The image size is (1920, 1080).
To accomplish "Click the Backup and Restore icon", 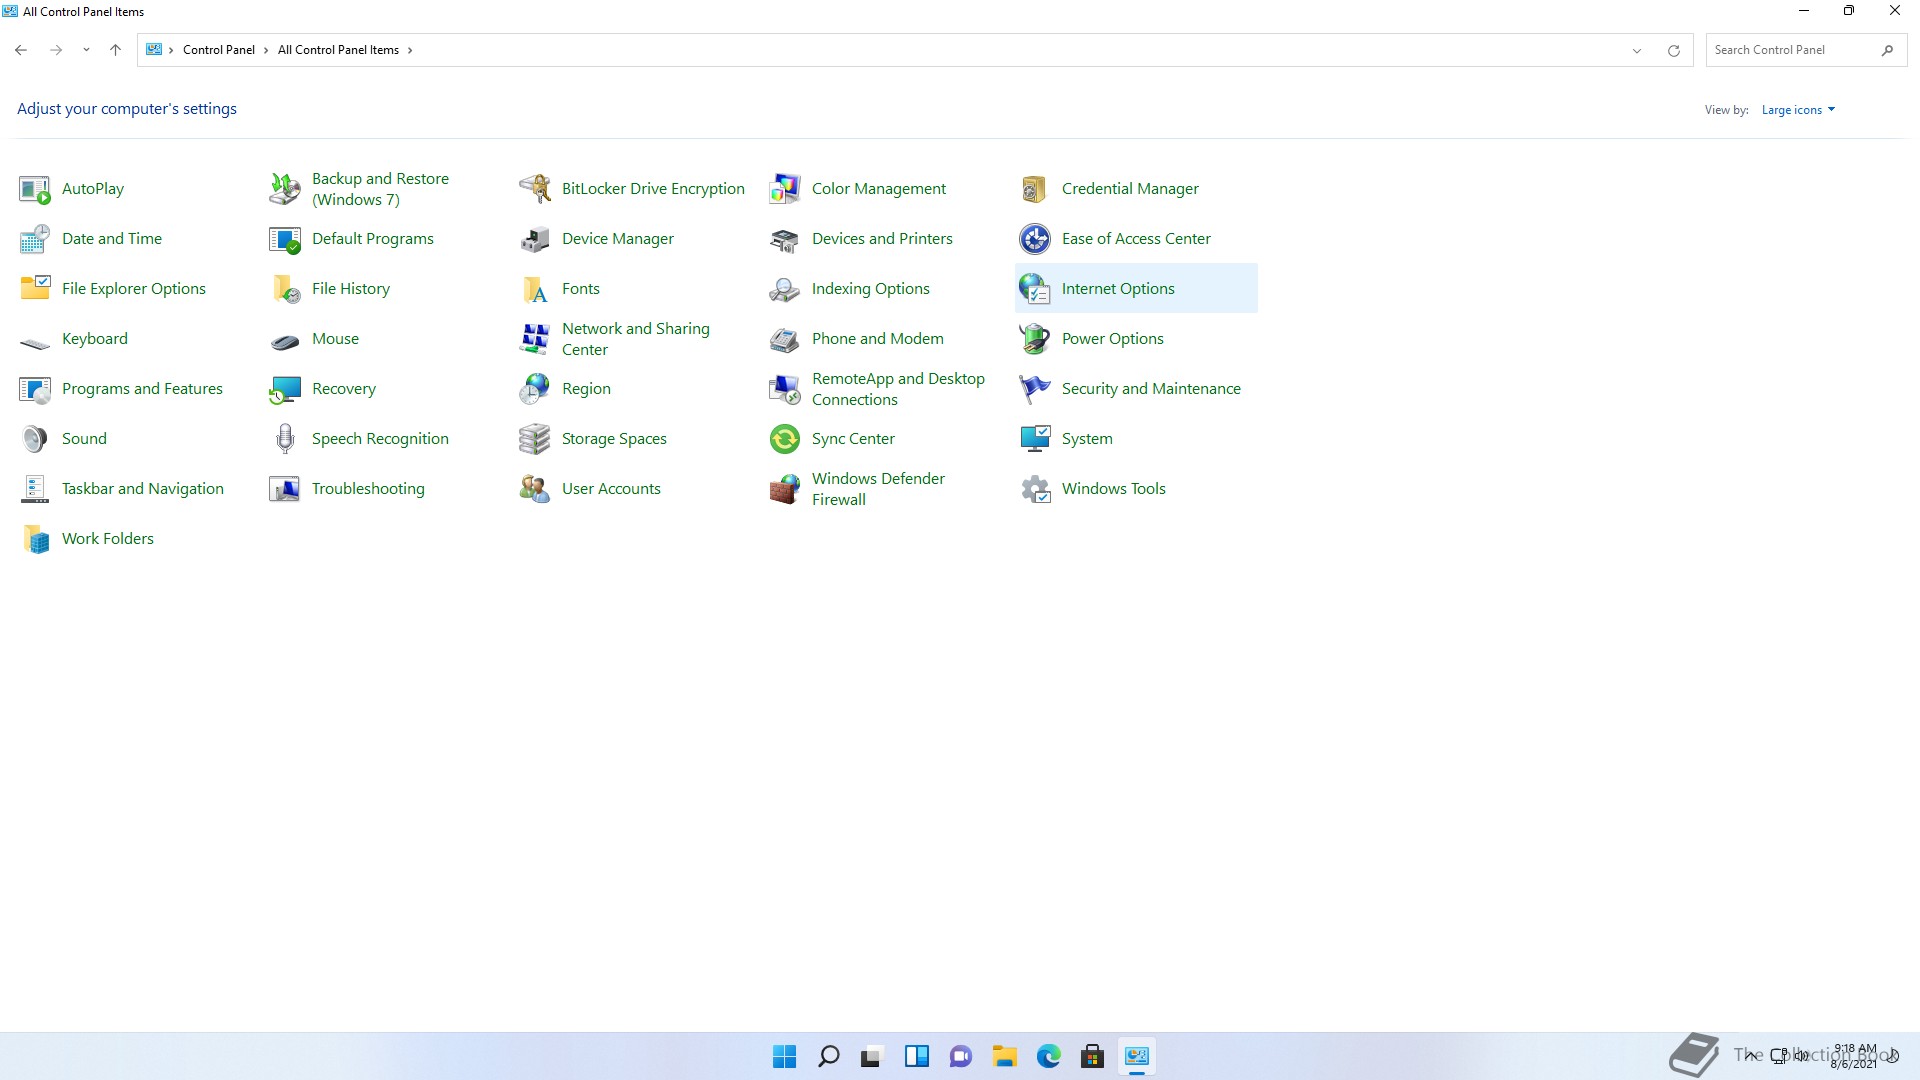I will (x=285, y=189).
